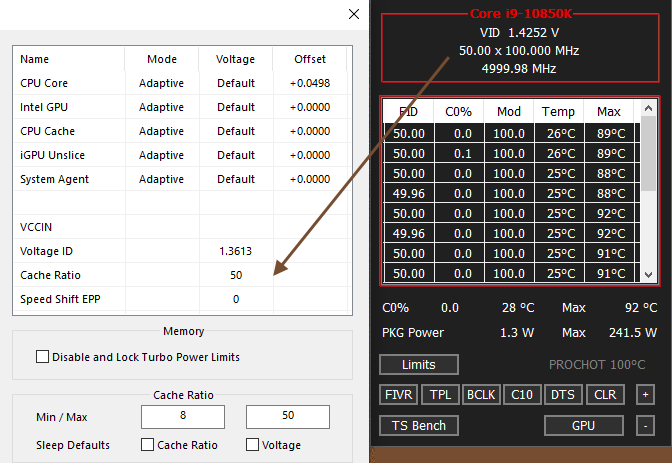
Task: Click the Mod column header
Action: [509, 111]
